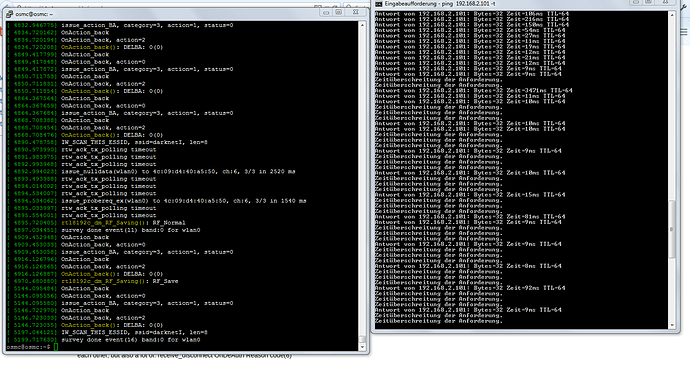Click the PuTTY scrollbar down arrow
Screen dimensions: 690x367
point(363,347)
